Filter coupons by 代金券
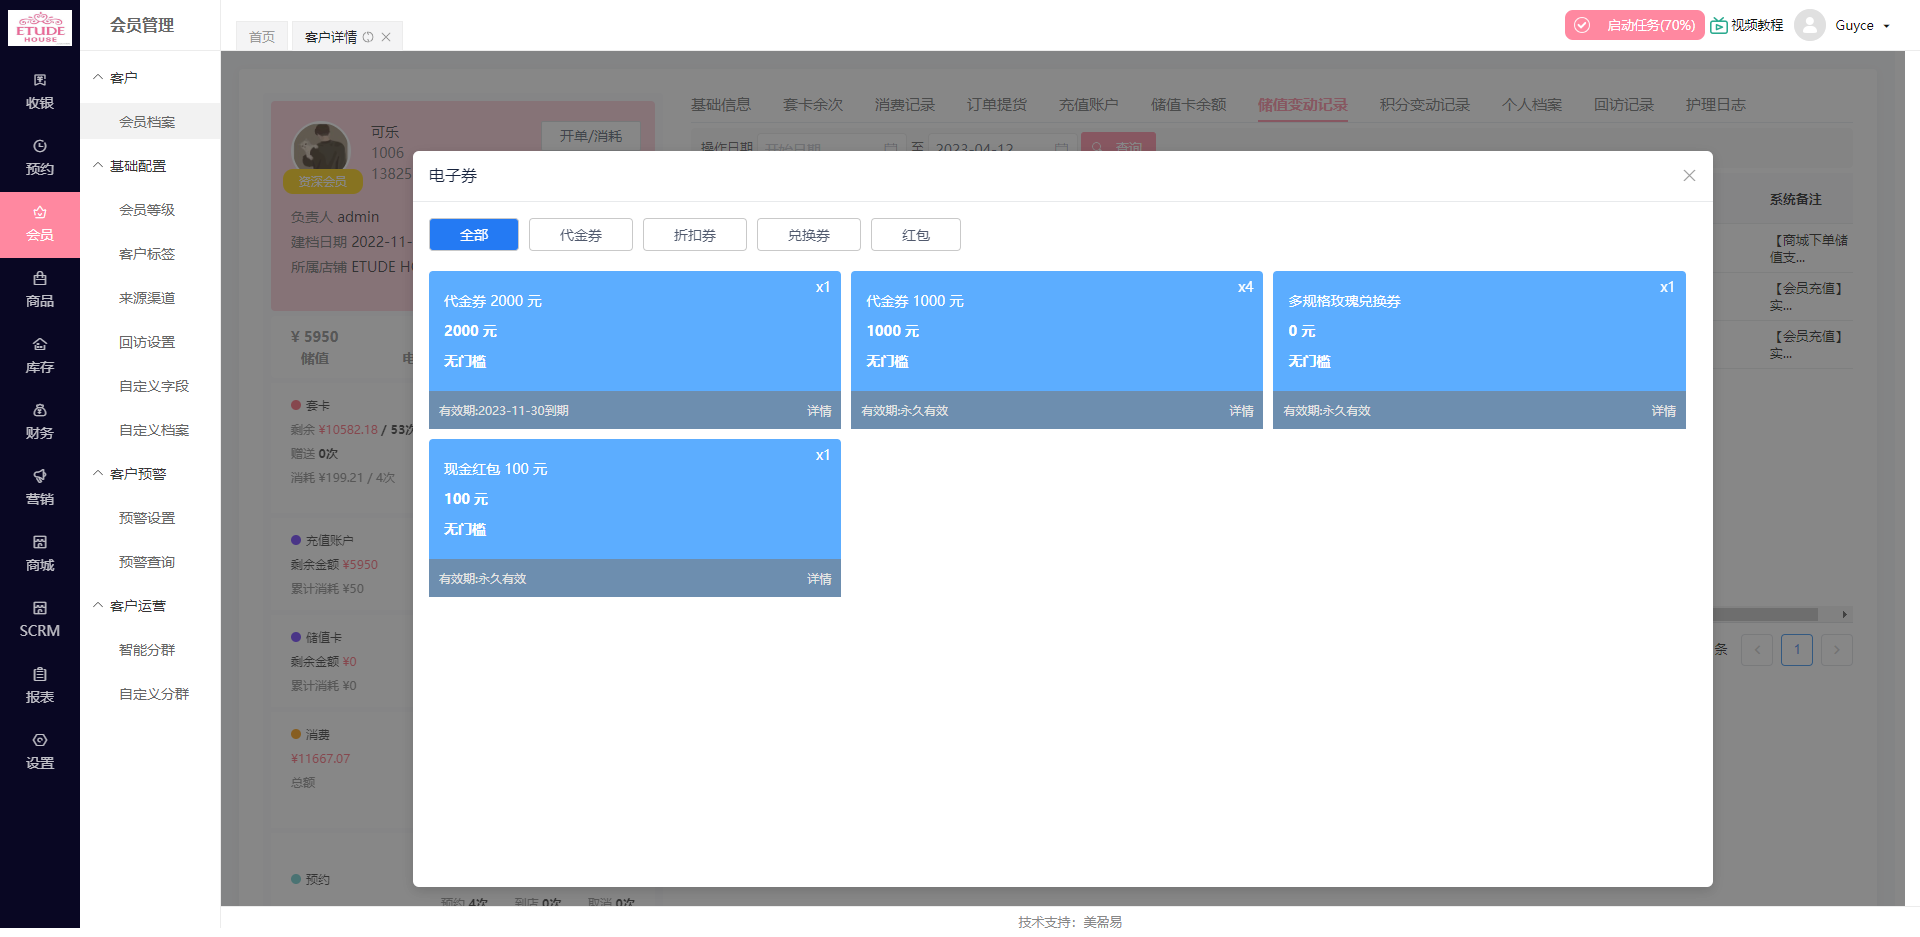Viewport: 1920px width, 937px height. (580, 235)
